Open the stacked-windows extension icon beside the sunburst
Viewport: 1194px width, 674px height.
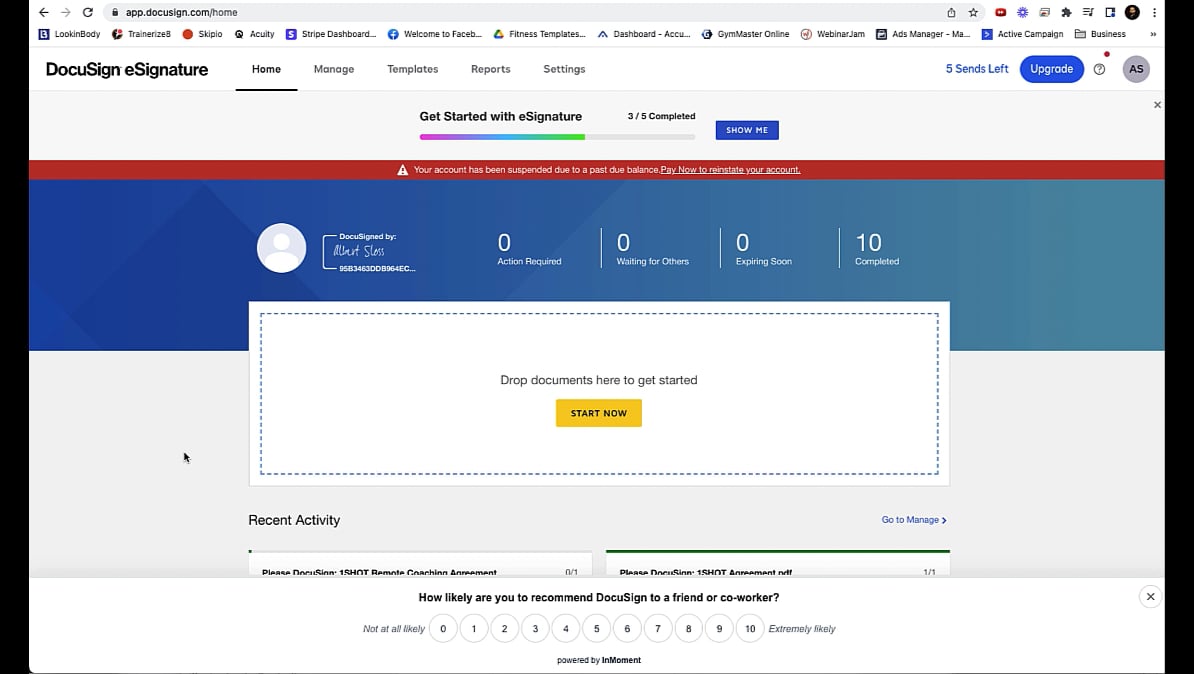pos(1045,12)
